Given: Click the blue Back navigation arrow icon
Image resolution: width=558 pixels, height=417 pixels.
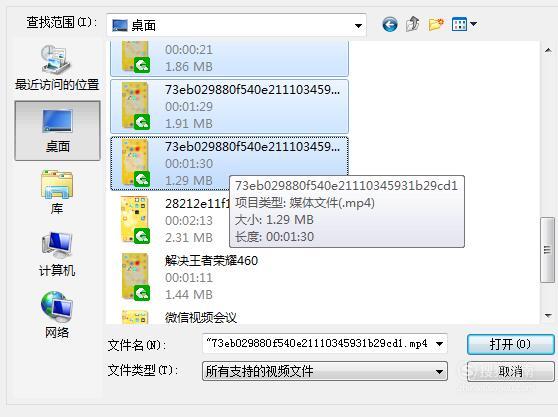Looking at the screenshot, I should (x=390, y=25).
